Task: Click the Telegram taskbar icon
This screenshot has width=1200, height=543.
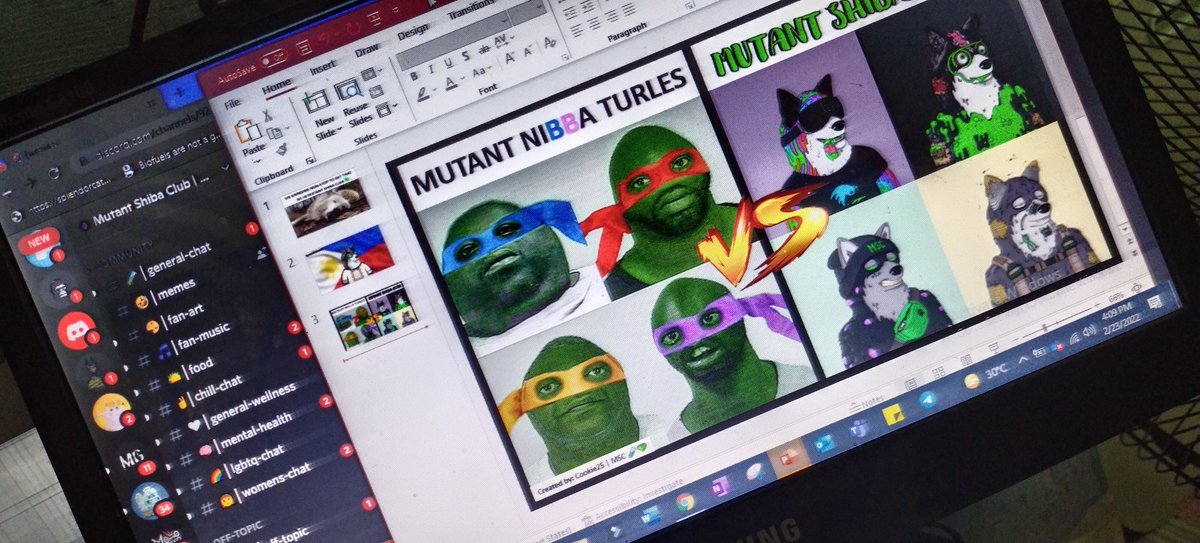Action: pos(929,399)
